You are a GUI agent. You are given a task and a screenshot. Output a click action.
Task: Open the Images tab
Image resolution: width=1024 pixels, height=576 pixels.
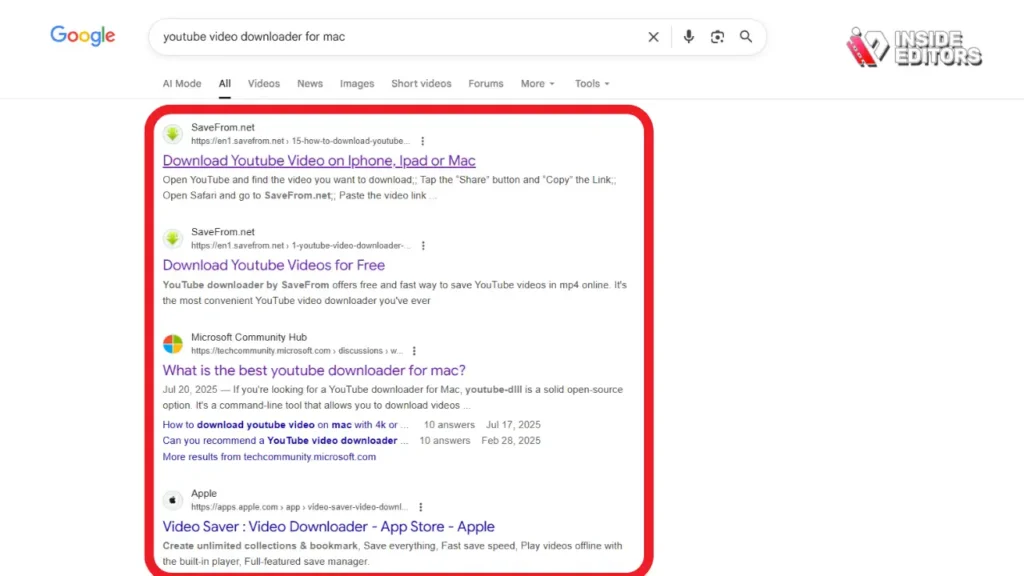click(357, 84)
